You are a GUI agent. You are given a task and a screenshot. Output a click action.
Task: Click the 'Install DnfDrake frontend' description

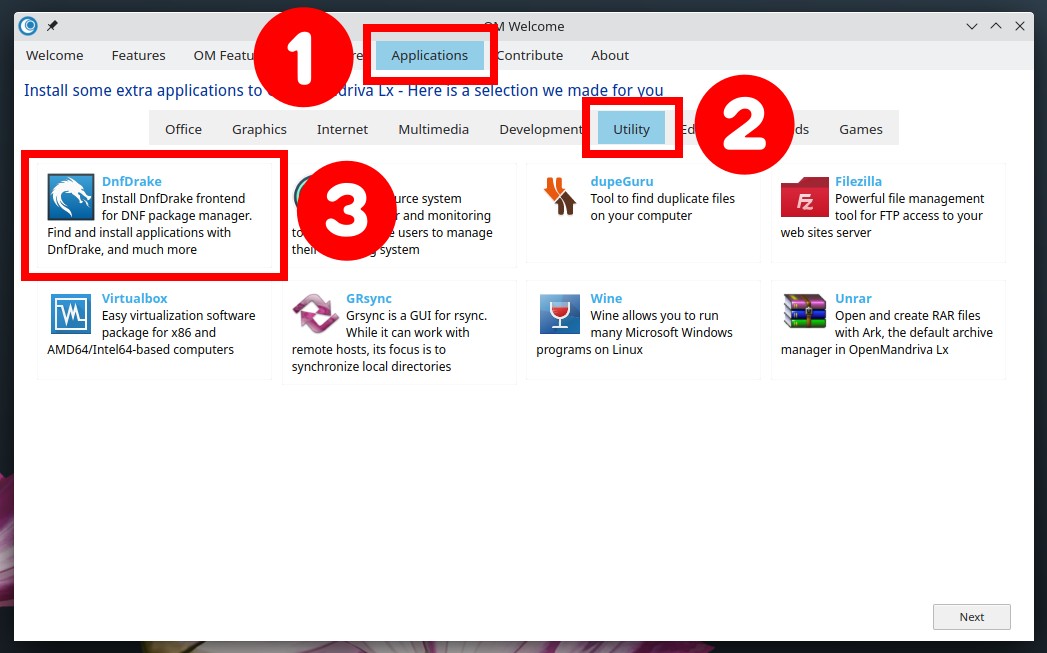pos(150,224)
